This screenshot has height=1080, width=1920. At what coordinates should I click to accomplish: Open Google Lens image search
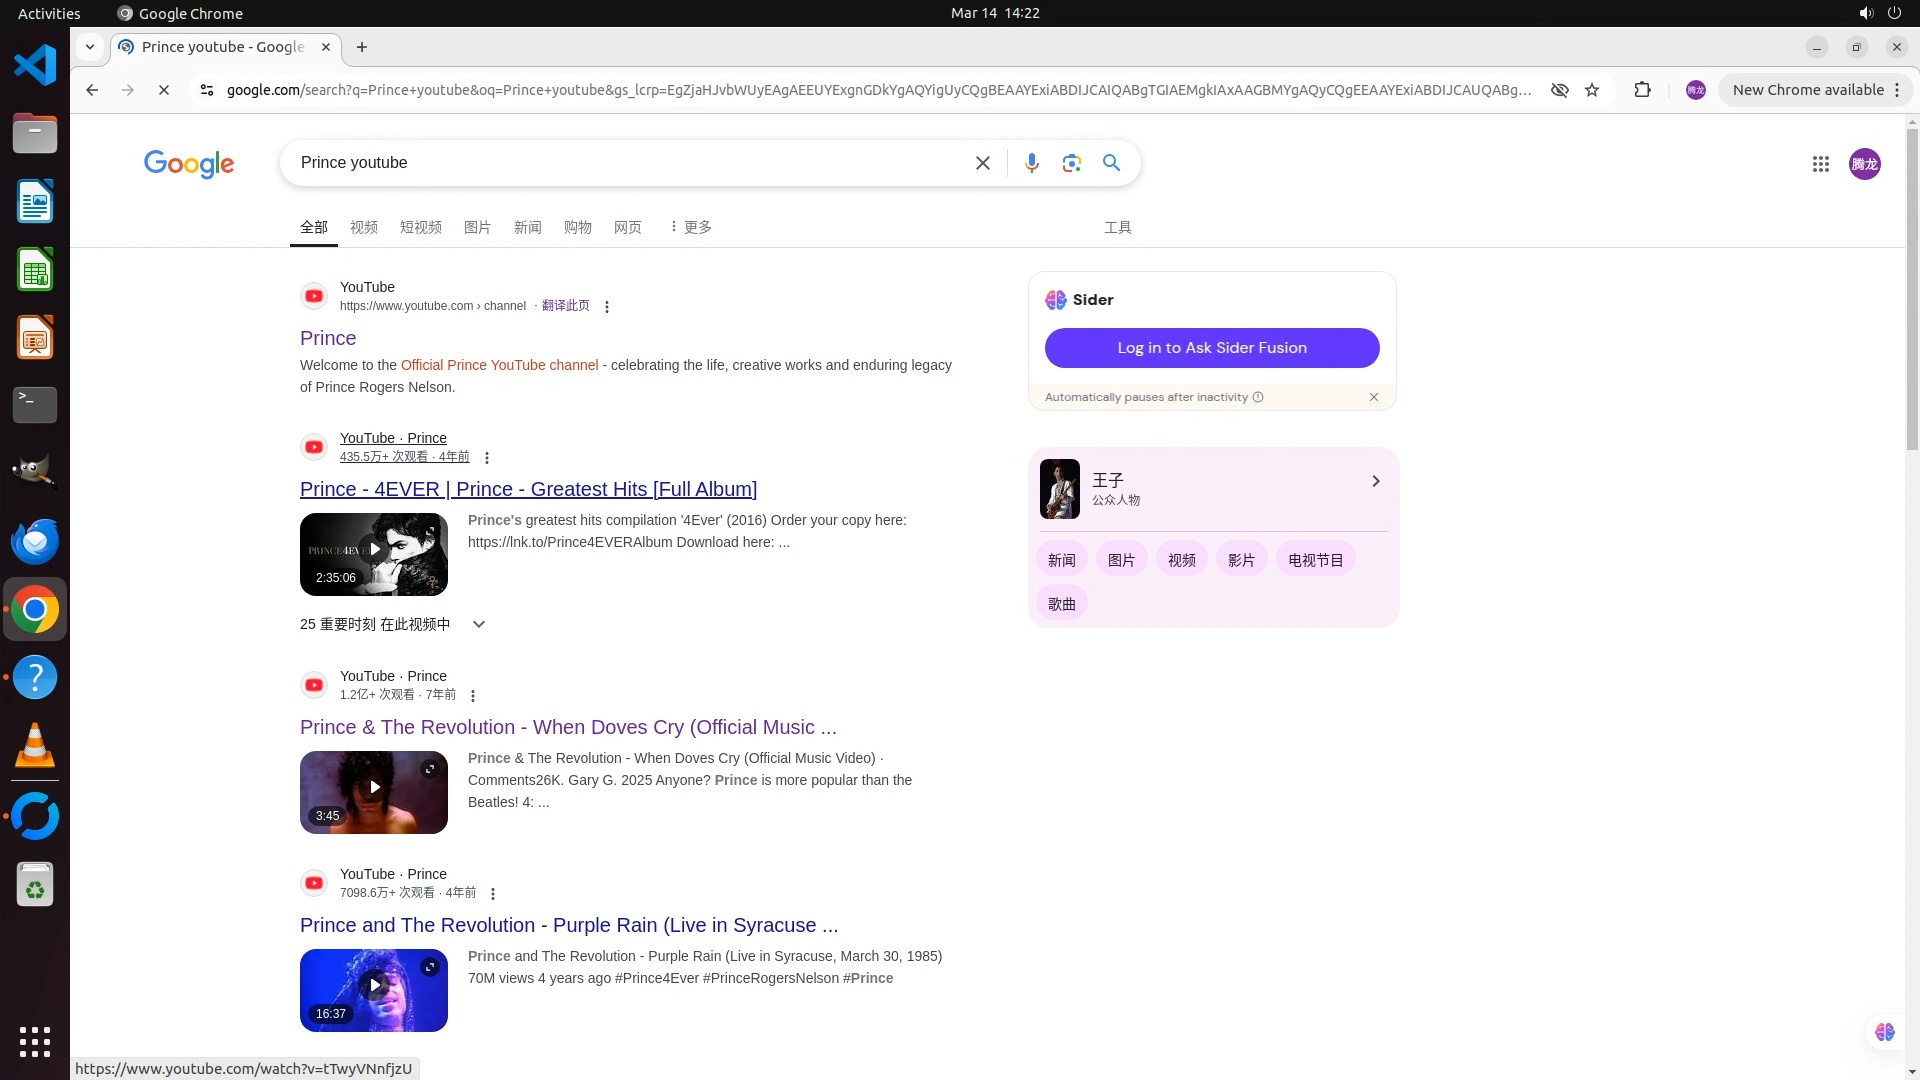pyautogui.click(x=1071, y=163)
